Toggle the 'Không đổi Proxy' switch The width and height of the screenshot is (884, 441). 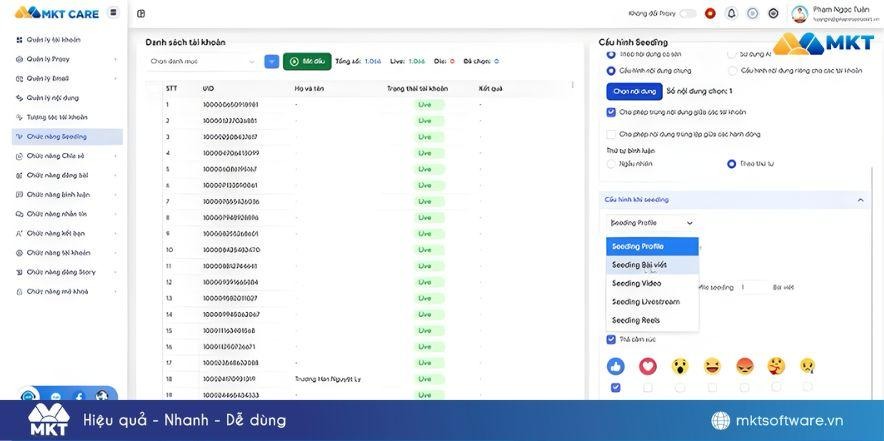[x=688, y=14]
